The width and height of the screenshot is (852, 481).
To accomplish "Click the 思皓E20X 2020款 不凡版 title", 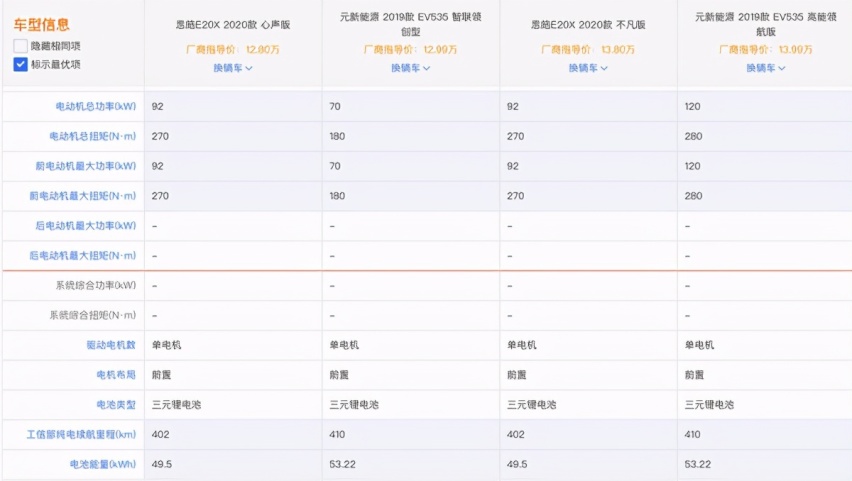I will (588, 25).
